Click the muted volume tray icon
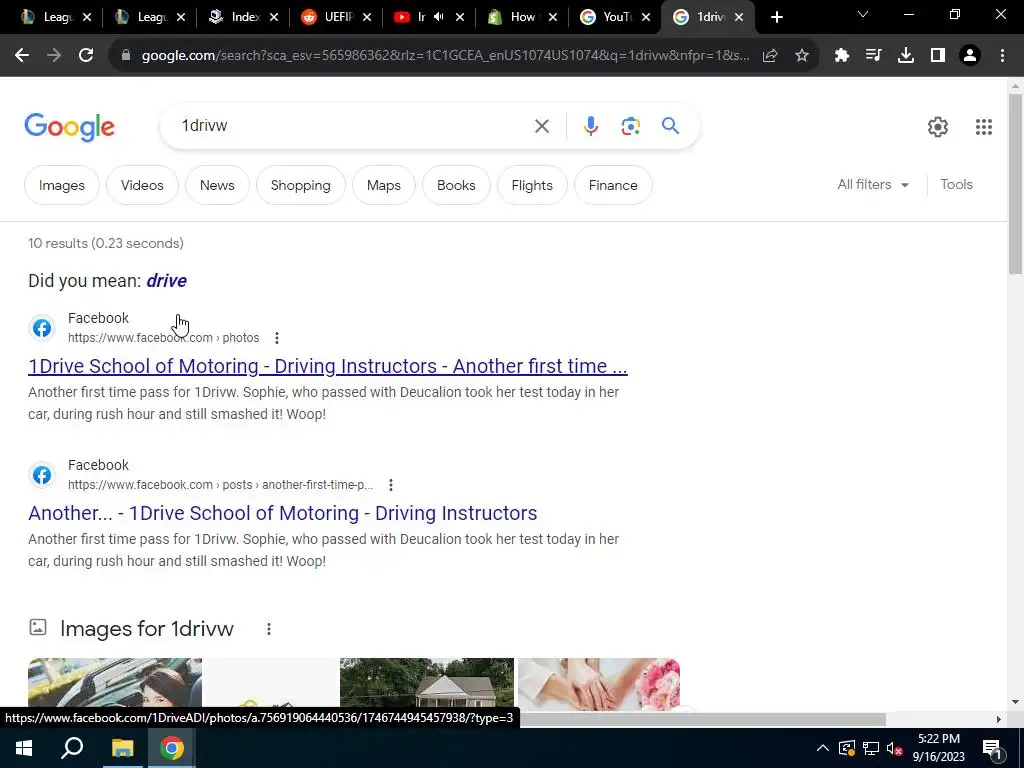 pyautogui.click(x=894, y=748)
